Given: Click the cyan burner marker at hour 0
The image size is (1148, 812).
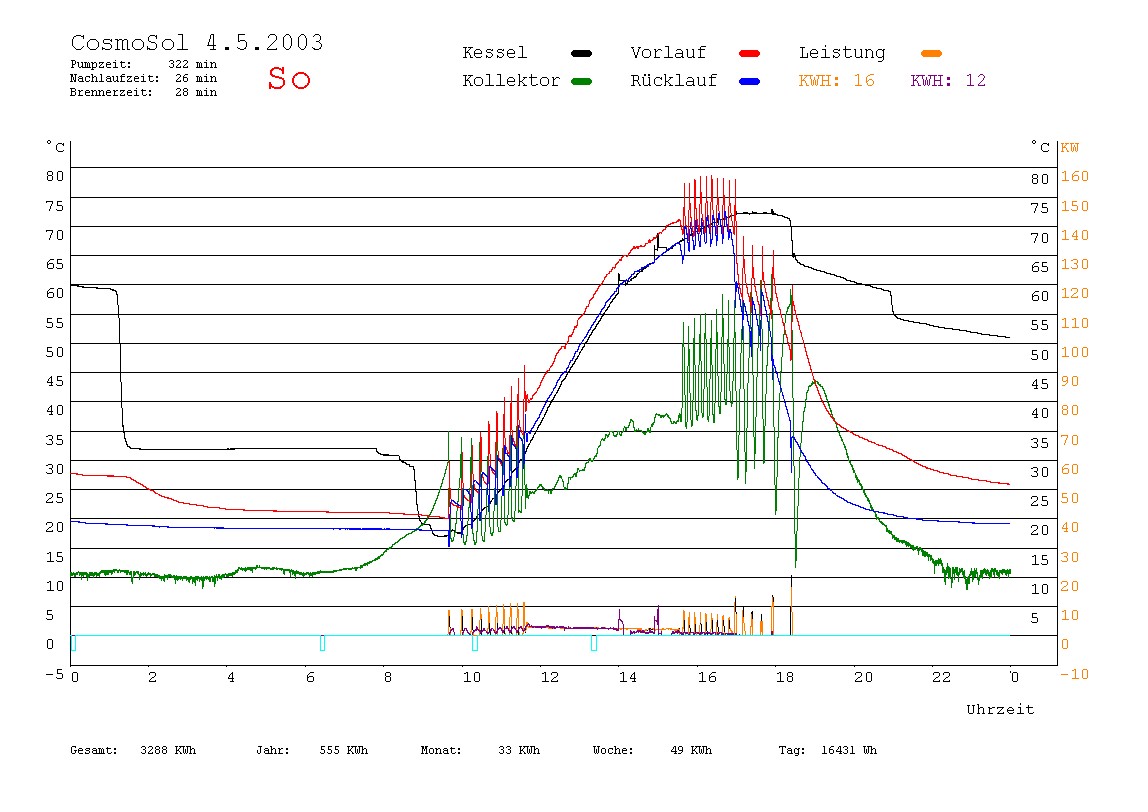Looking at the screenshot, I should tap(73, 643).
